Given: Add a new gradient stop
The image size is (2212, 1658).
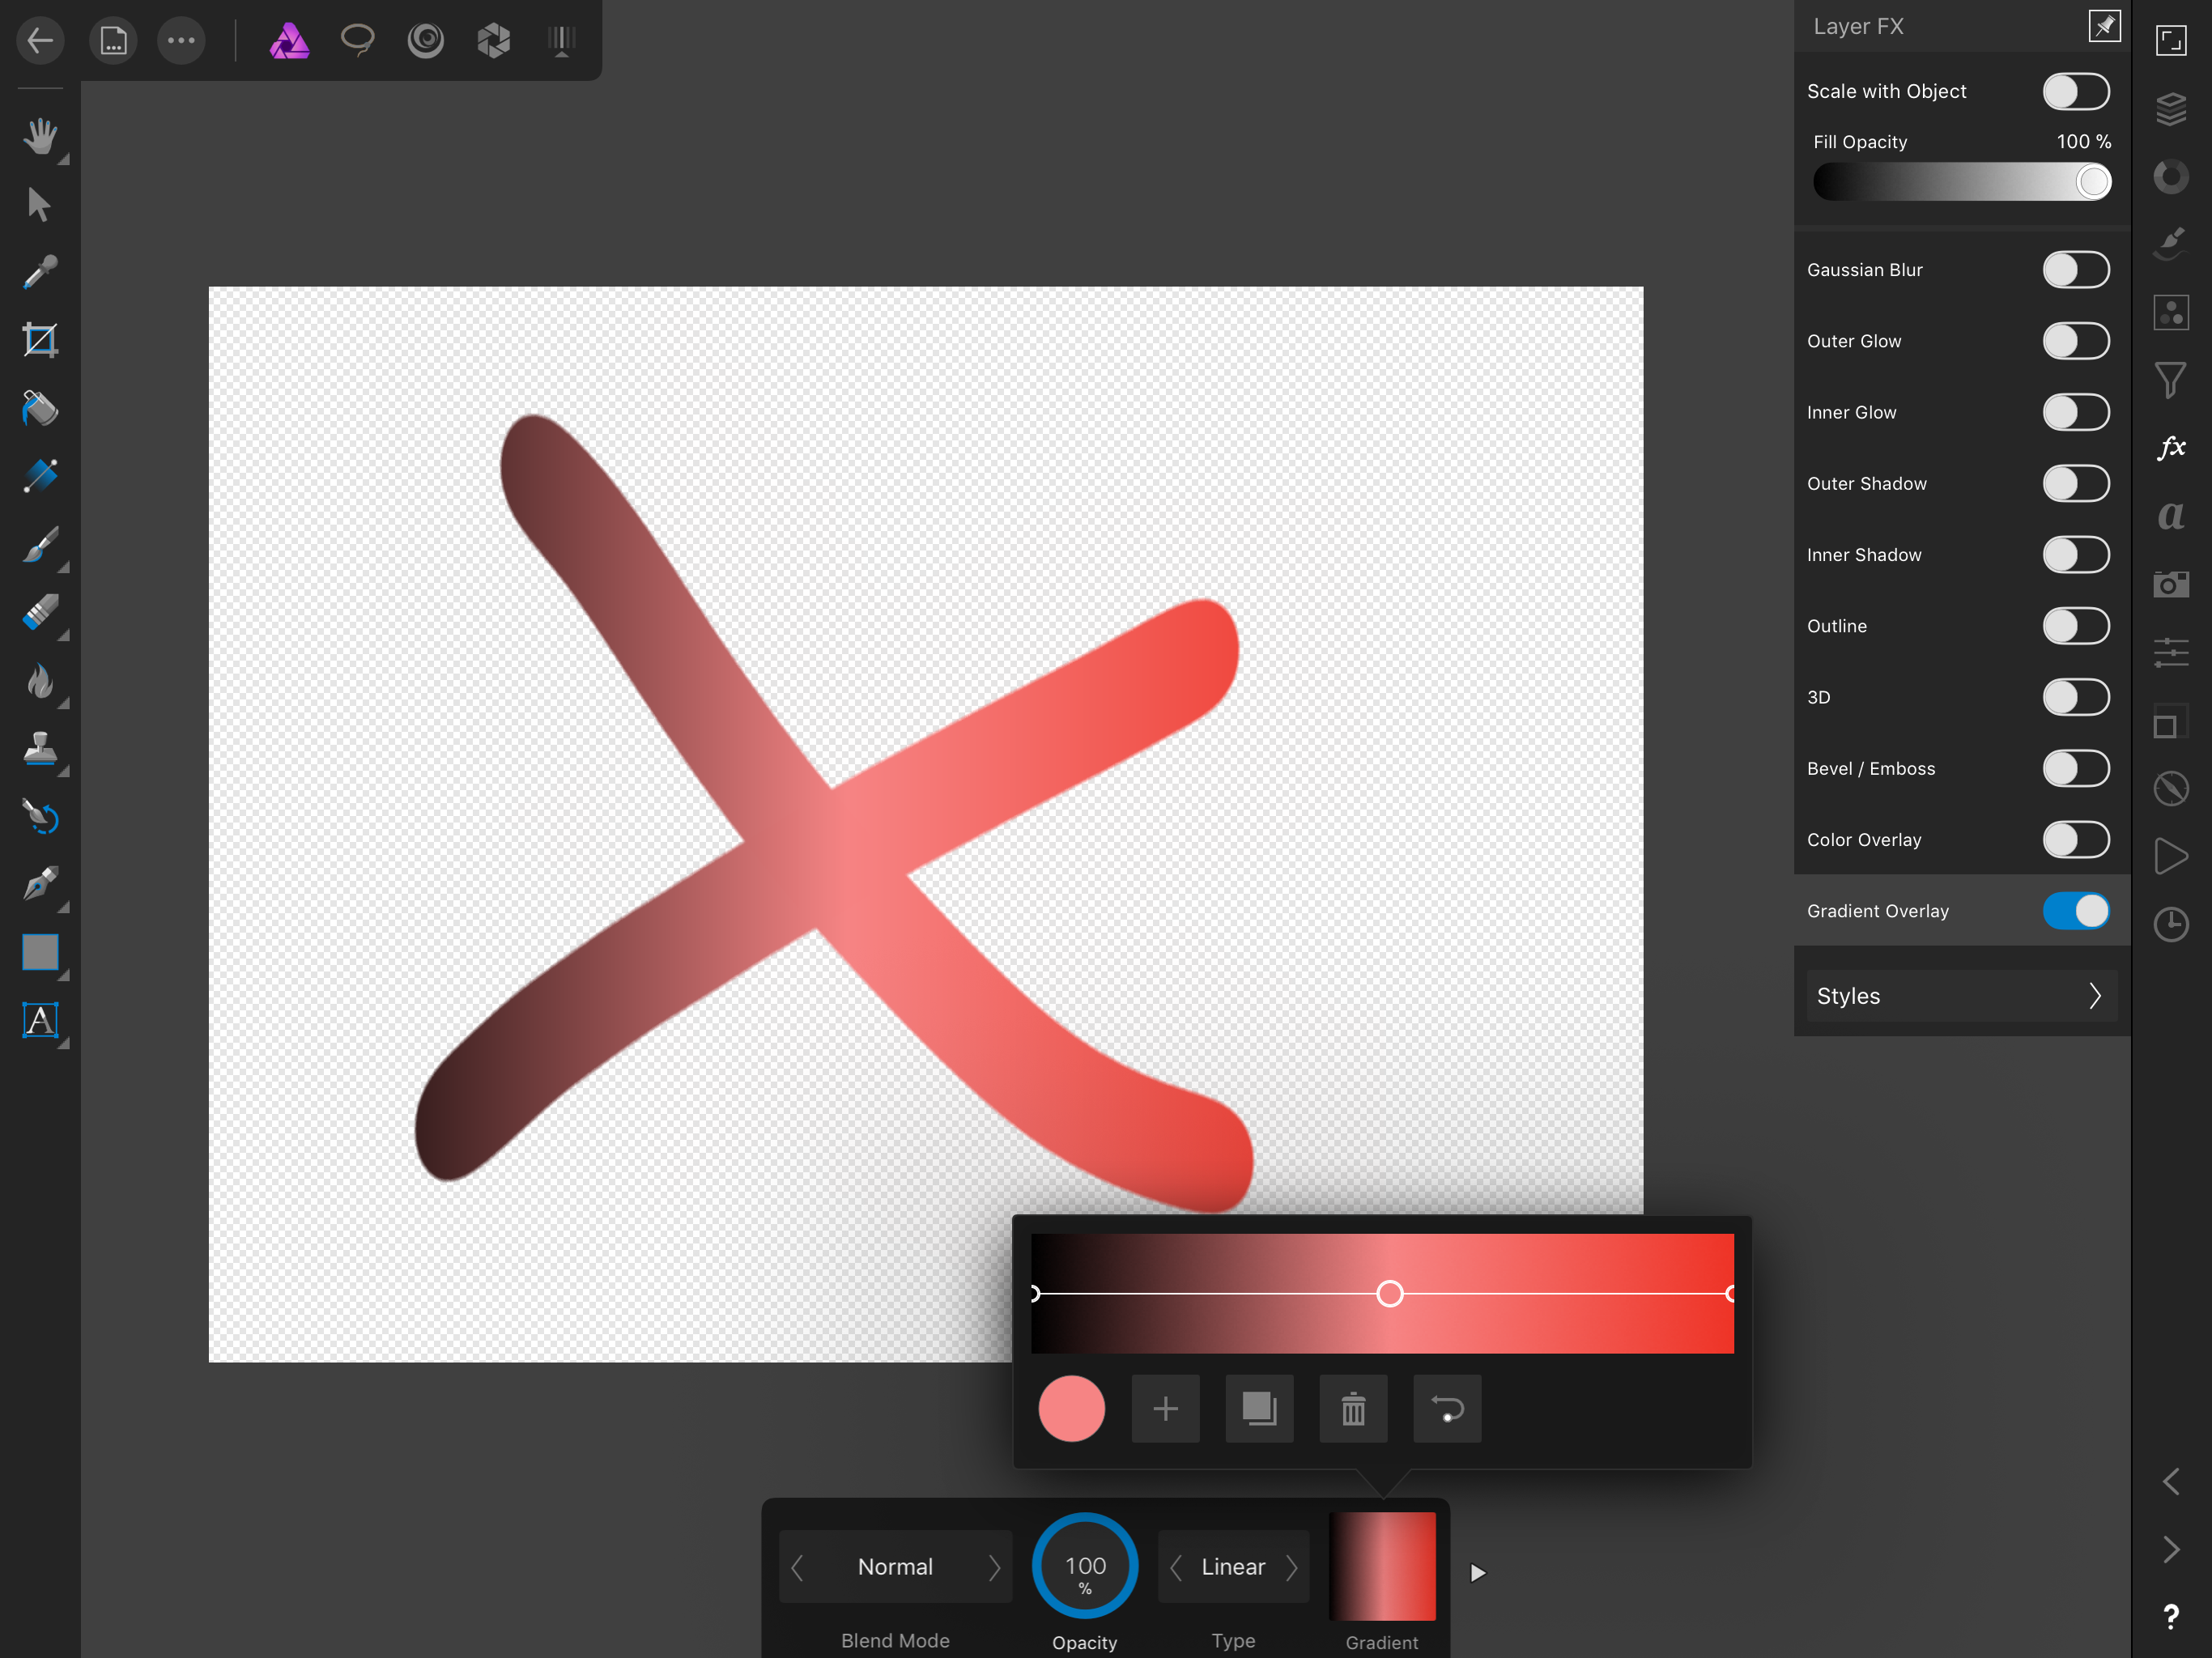Looking at the screenshot, I should click(1165, 1409).
